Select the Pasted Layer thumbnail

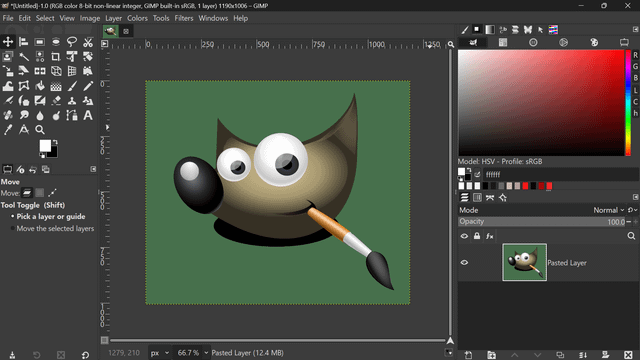click(x=524, y=262)
